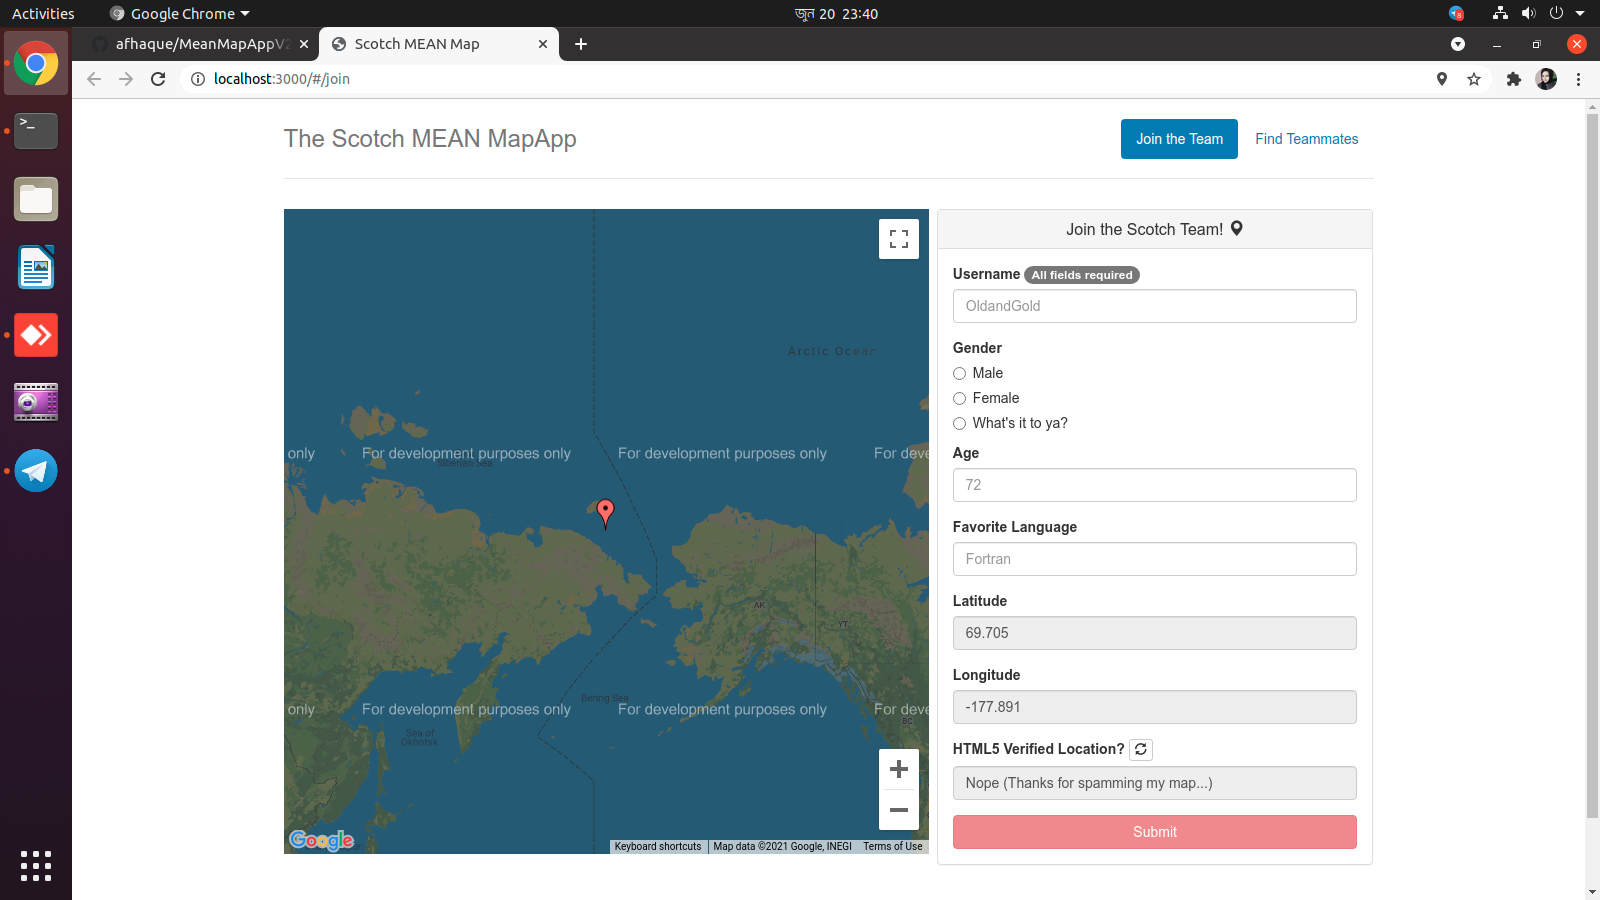Open Terminal from the dock

coord(36,131)
